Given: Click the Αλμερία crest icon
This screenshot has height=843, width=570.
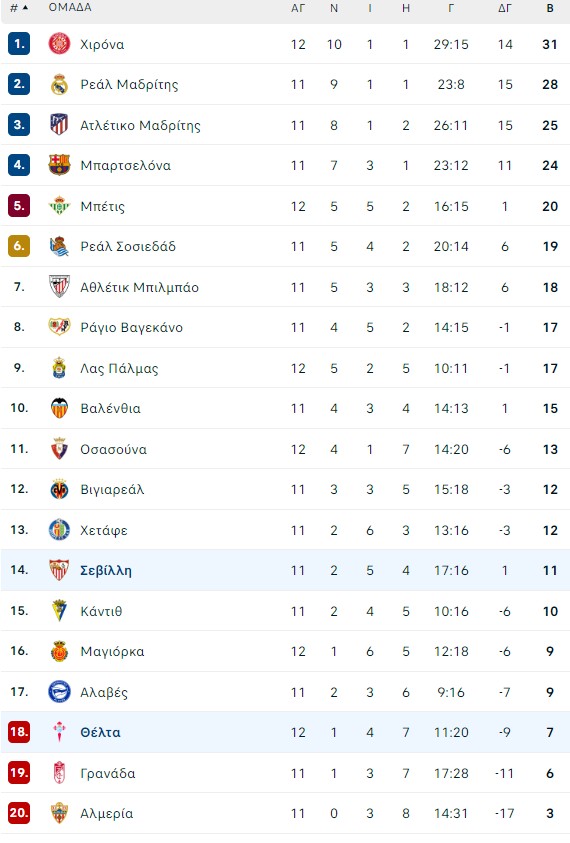Looking at the screenshot, I should [x=59, y=813].
